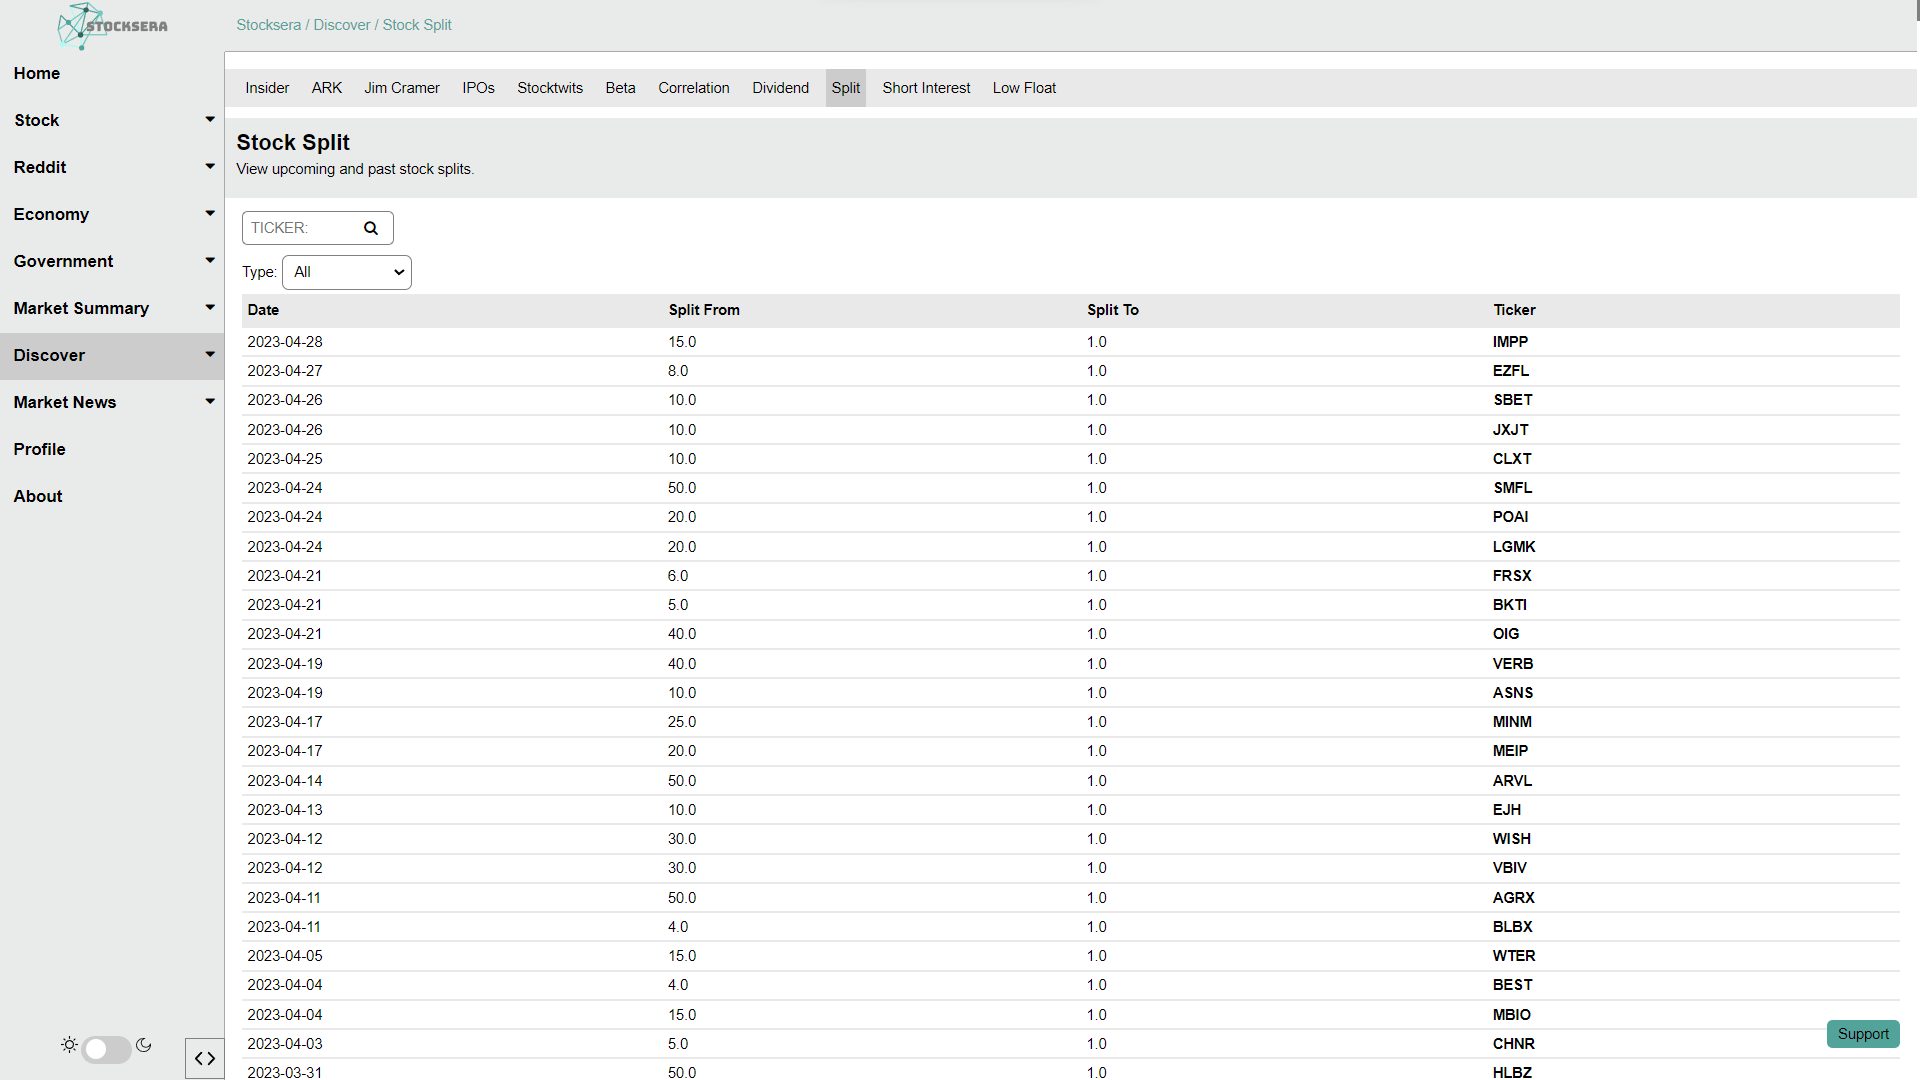Open the Profile sidebar link
Viewport: 1920px width, 1080px height.
coord(40,449)
